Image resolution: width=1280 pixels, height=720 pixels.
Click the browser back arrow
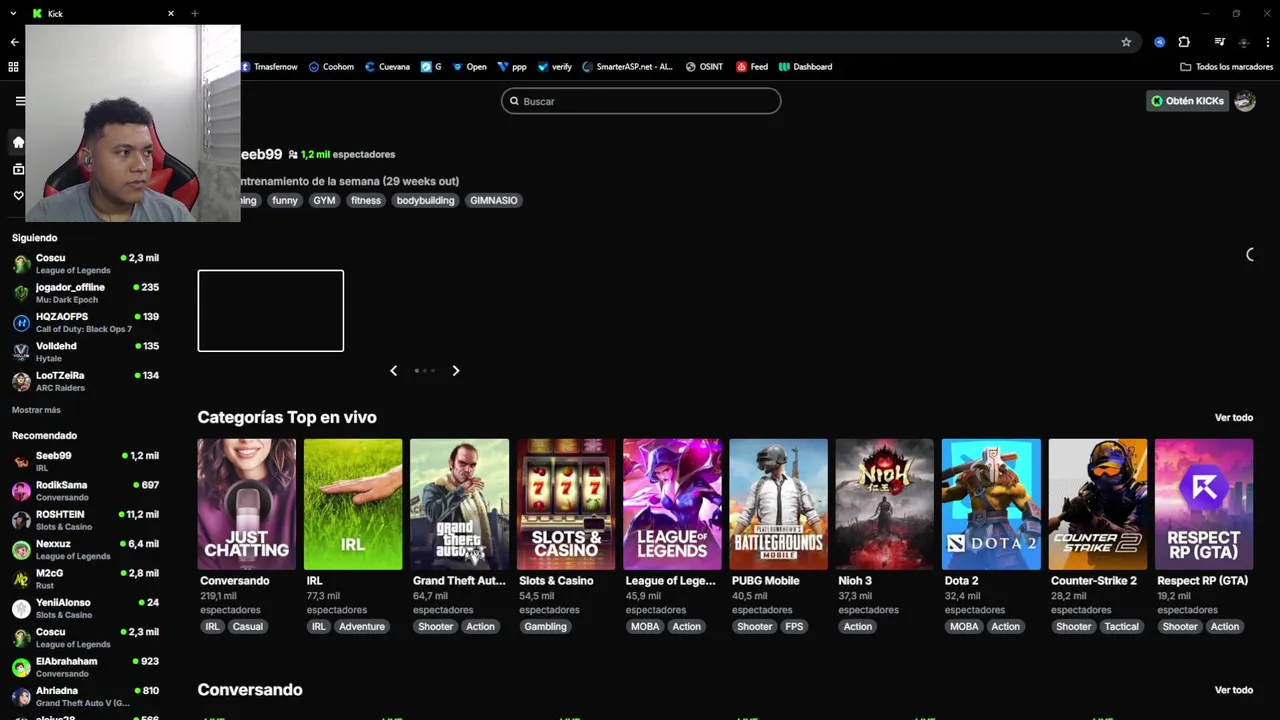14,42
